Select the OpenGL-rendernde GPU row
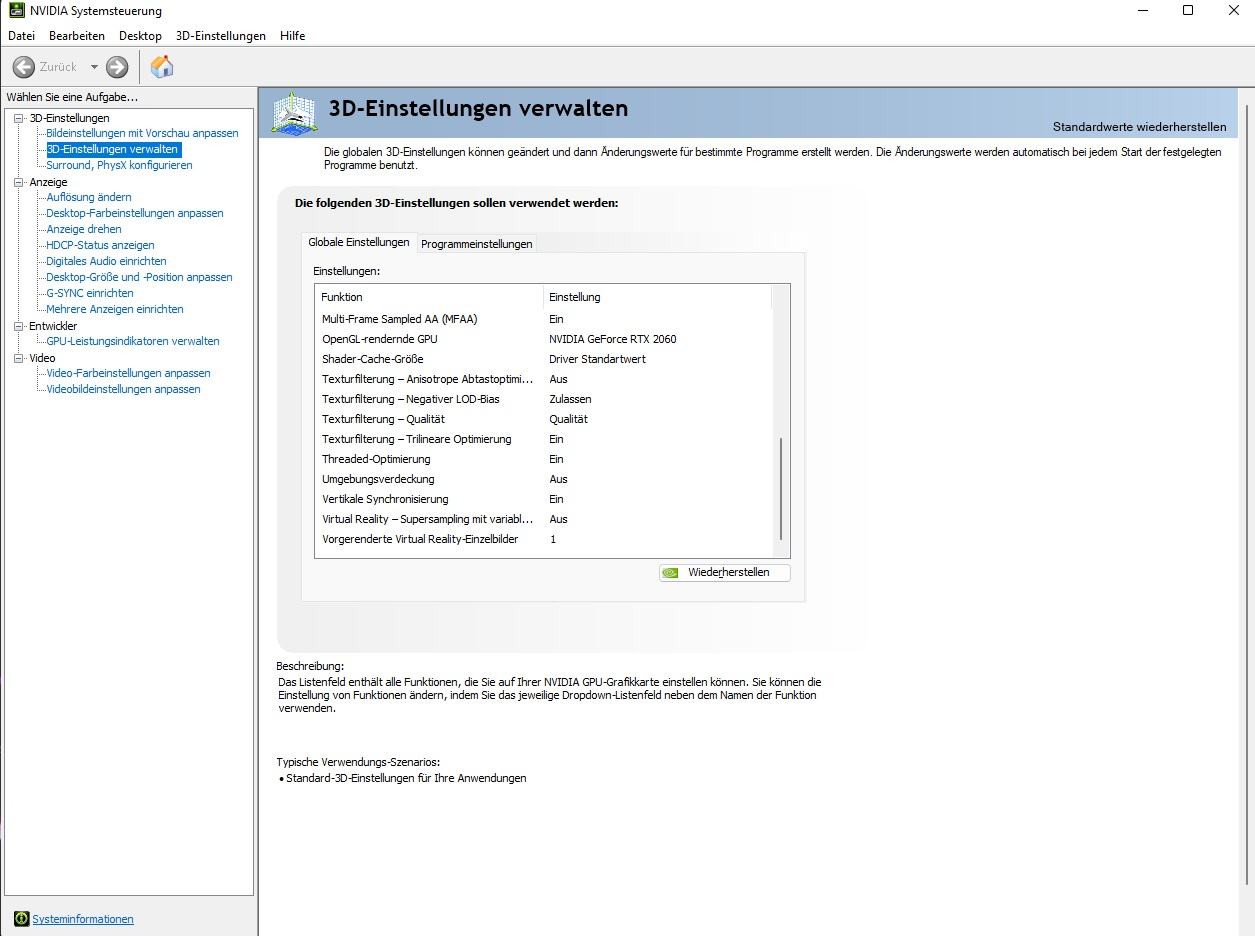Viewport: 1255px width, 936px height. point(544,339)
